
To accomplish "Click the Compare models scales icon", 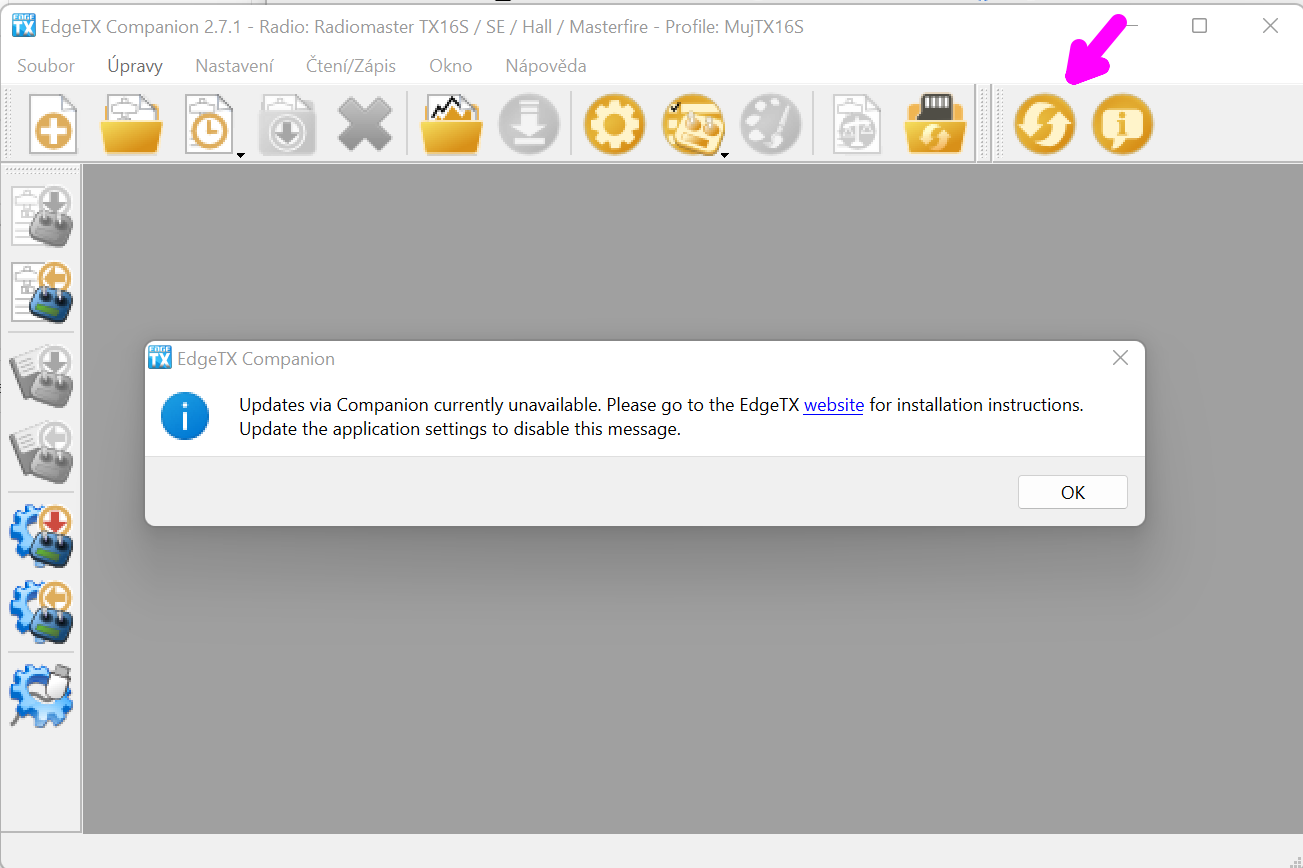I will (857, 125).
